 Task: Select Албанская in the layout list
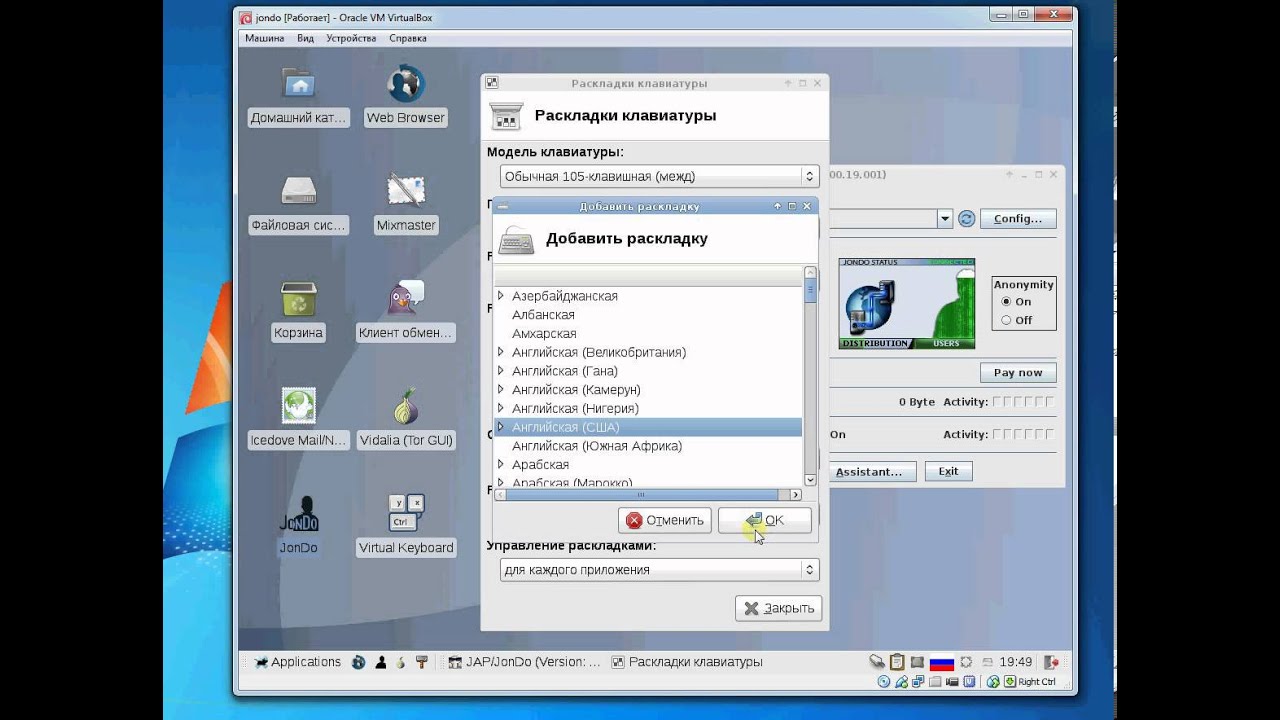point(543,315)
